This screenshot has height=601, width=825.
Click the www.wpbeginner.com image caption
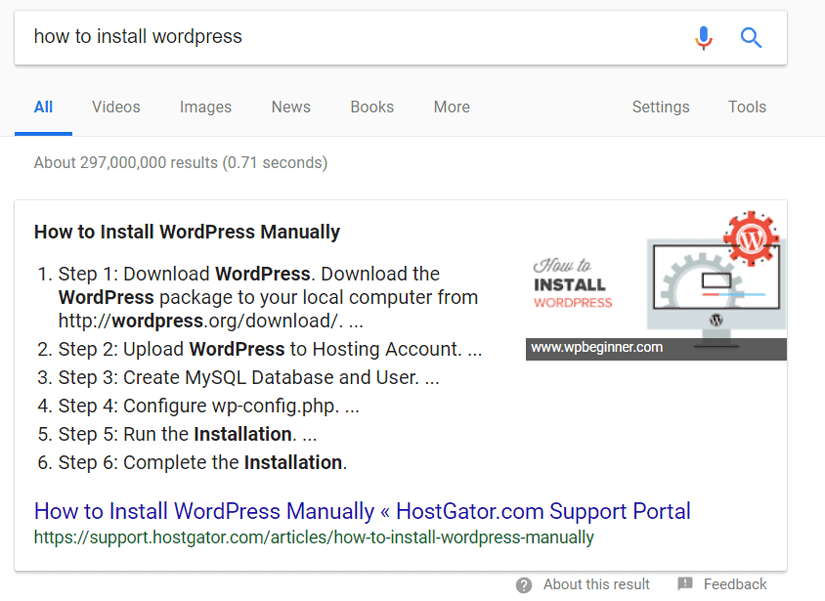597,348
